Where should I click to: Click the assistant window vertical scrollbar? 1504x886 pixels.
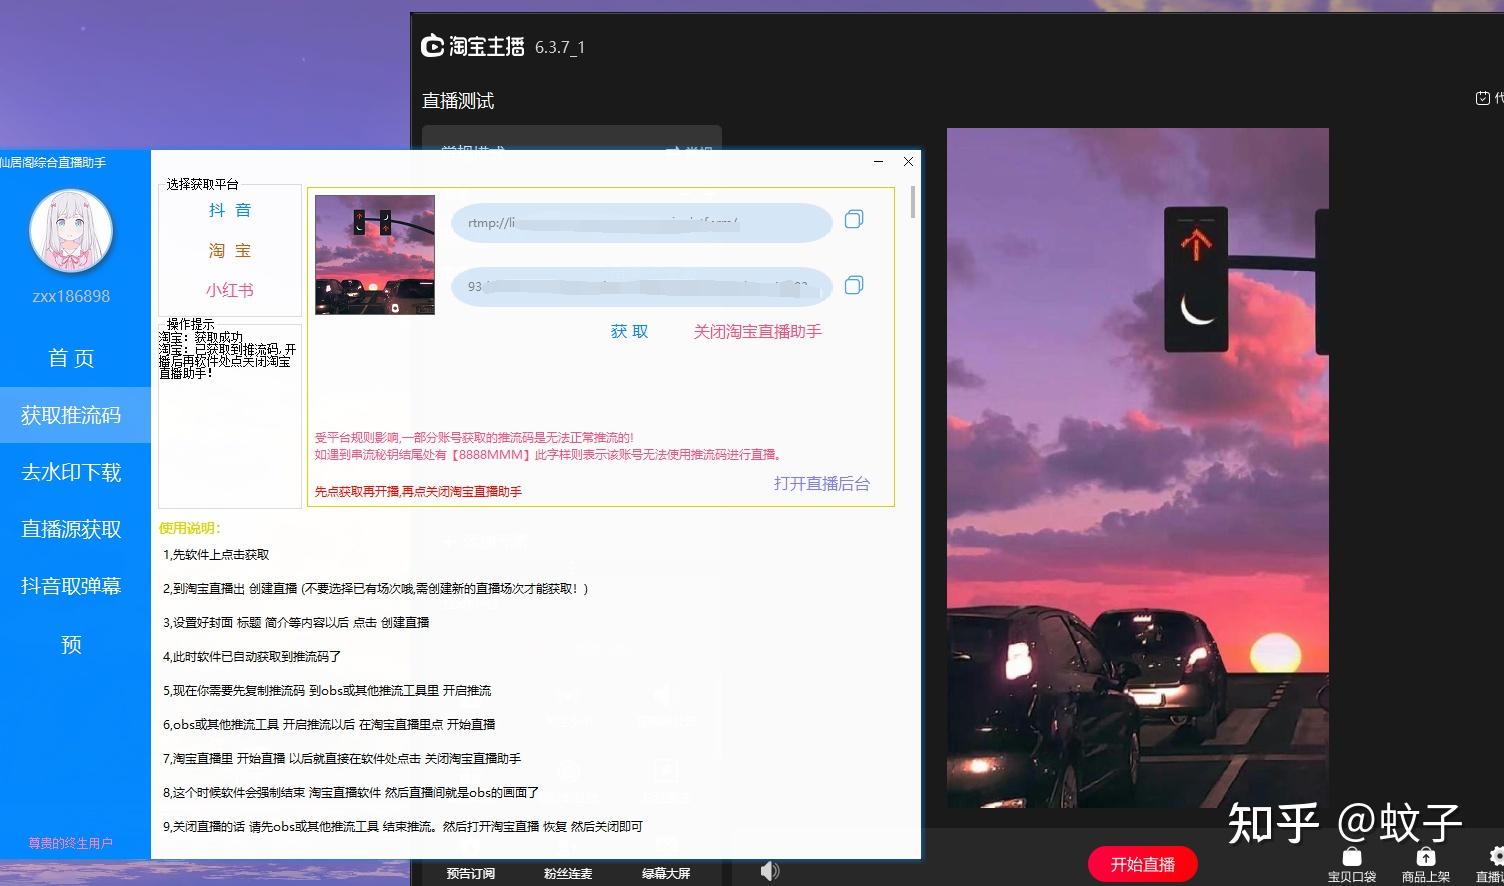(913, 202)
